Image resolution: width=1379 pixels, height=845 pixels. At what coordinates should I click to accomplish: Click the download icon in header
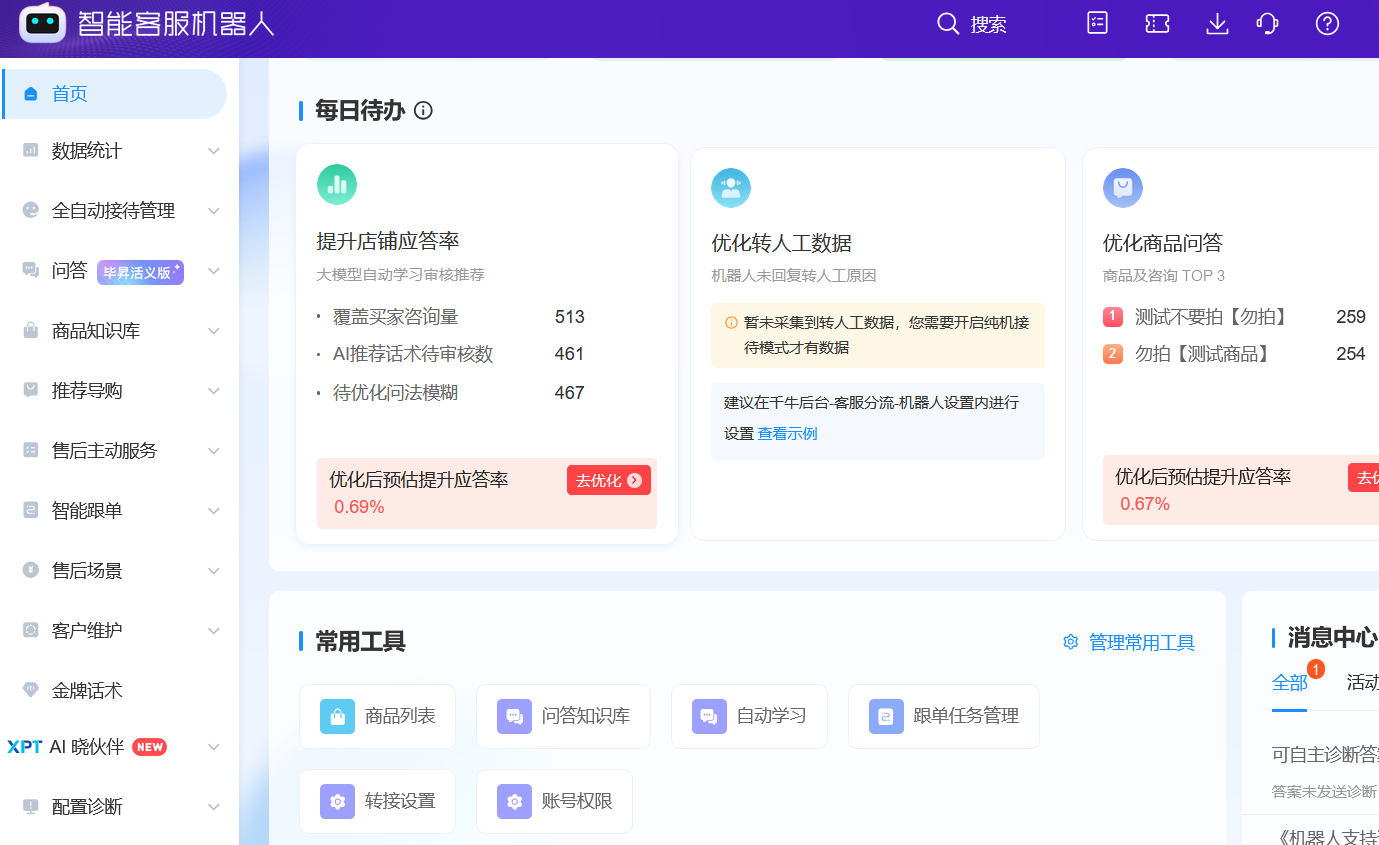coord(1217,24)
